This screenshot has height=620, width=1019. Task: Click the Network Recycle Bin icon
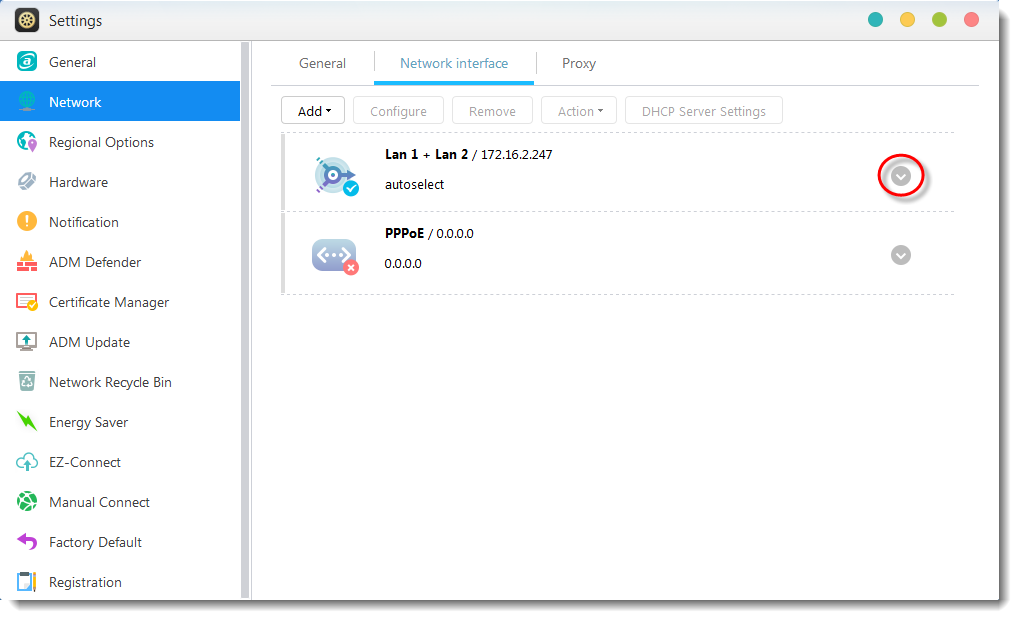tap(27, 381)
